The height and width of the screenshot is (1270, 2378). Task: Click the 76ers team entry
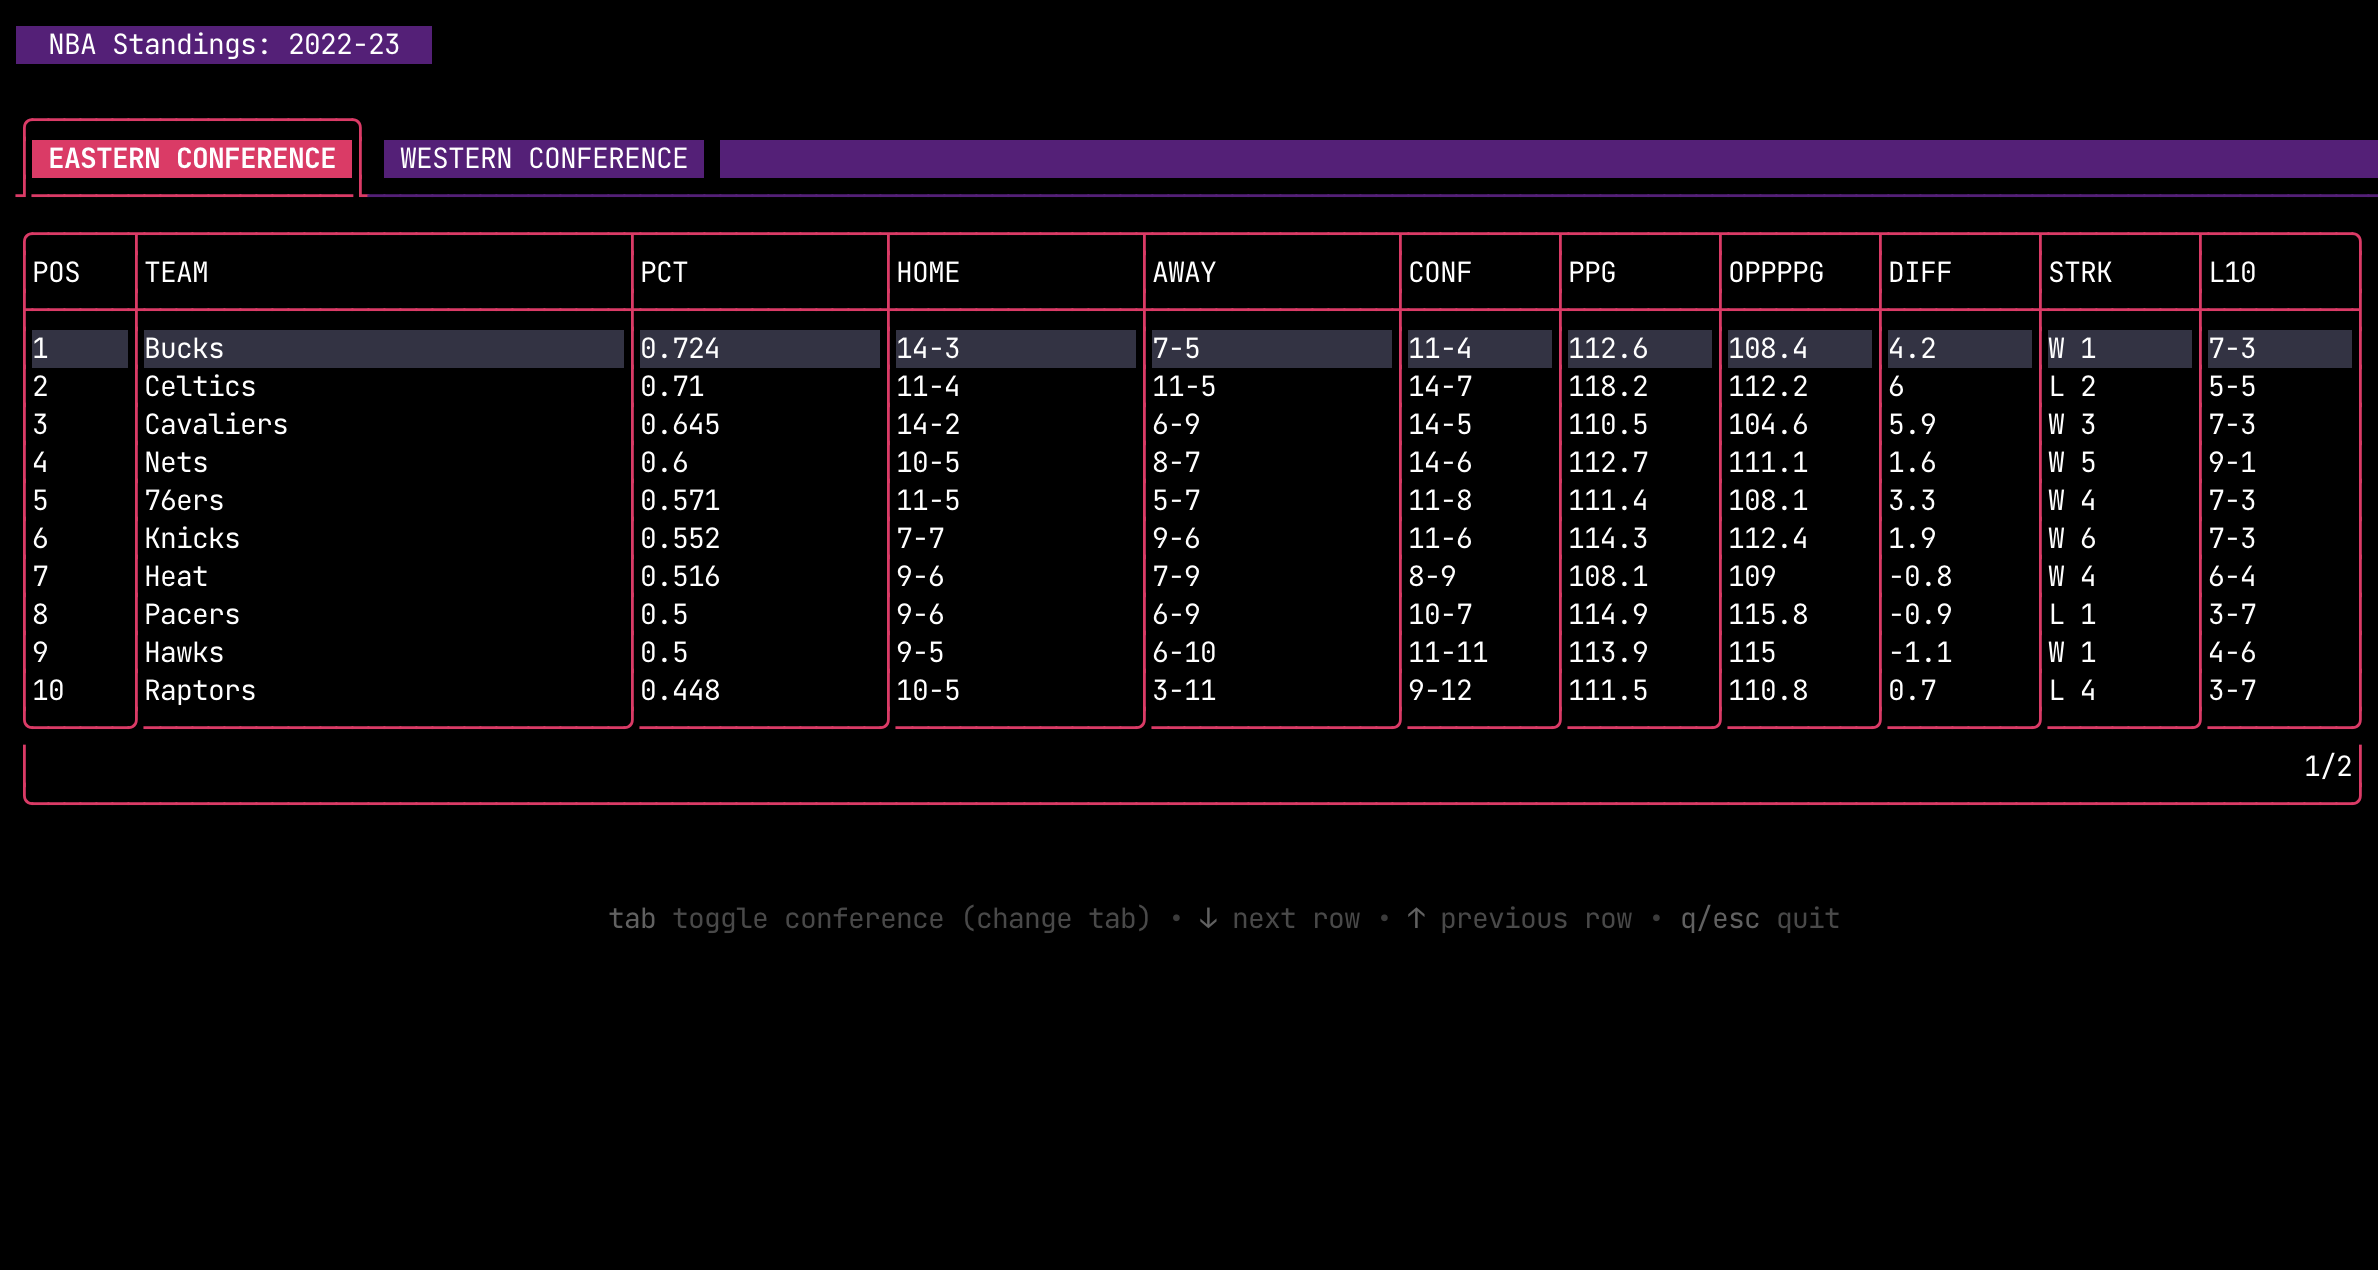click(x=184, y=501)
